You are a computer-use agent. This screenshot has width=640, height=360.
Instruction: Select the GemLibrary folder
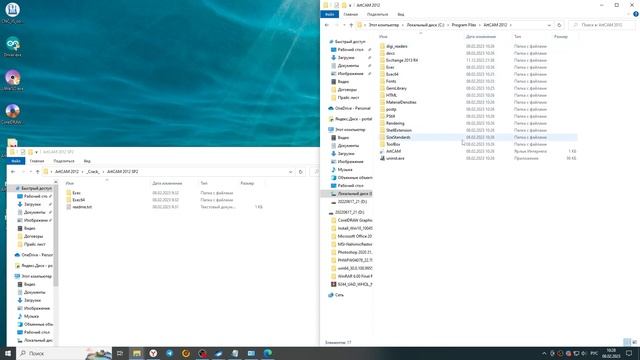[x=396, y=88]
